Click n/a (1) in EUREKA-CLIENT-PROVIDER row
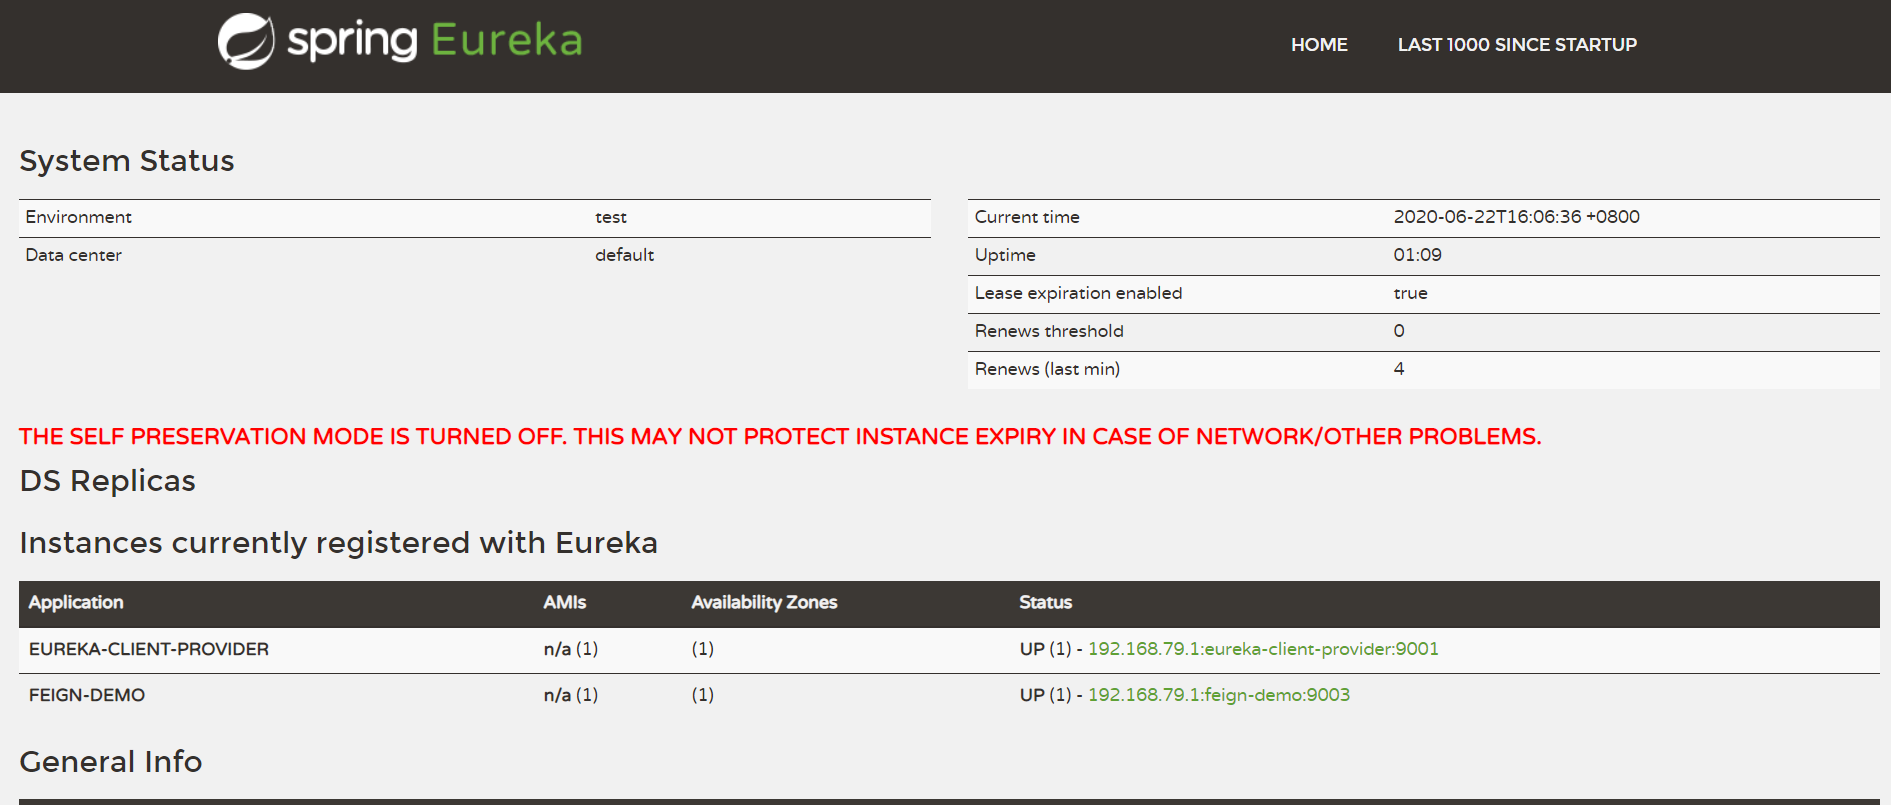 (x=571, y=649)
